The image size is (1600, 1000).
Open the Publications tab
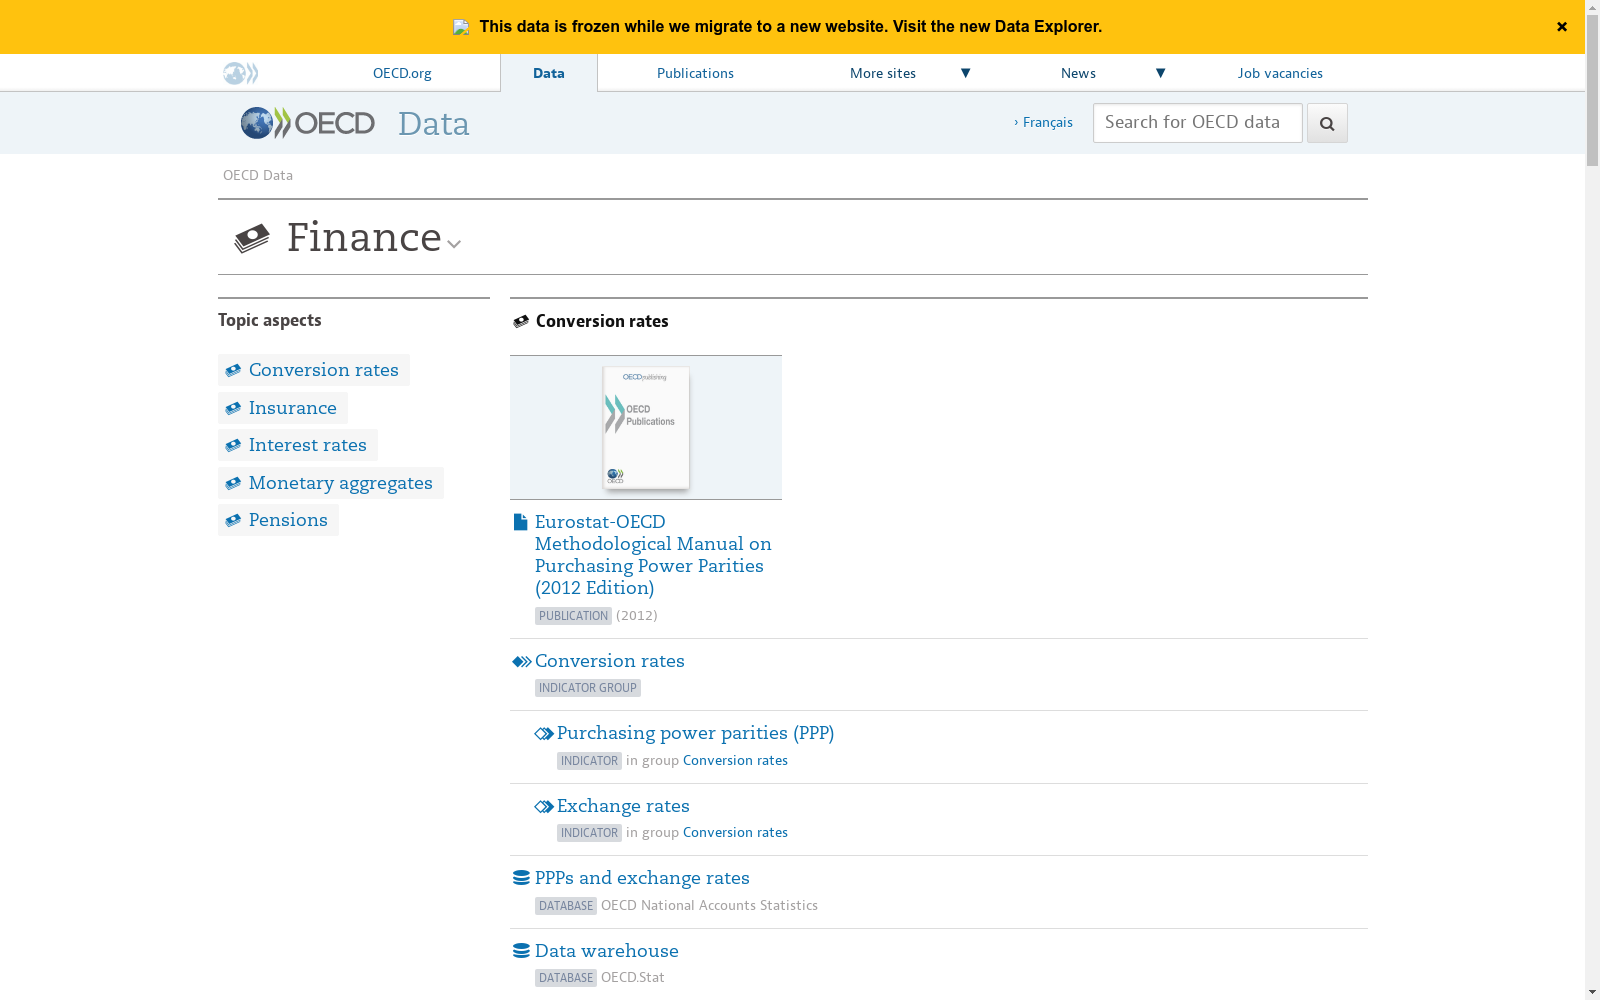tap(695, 73)
